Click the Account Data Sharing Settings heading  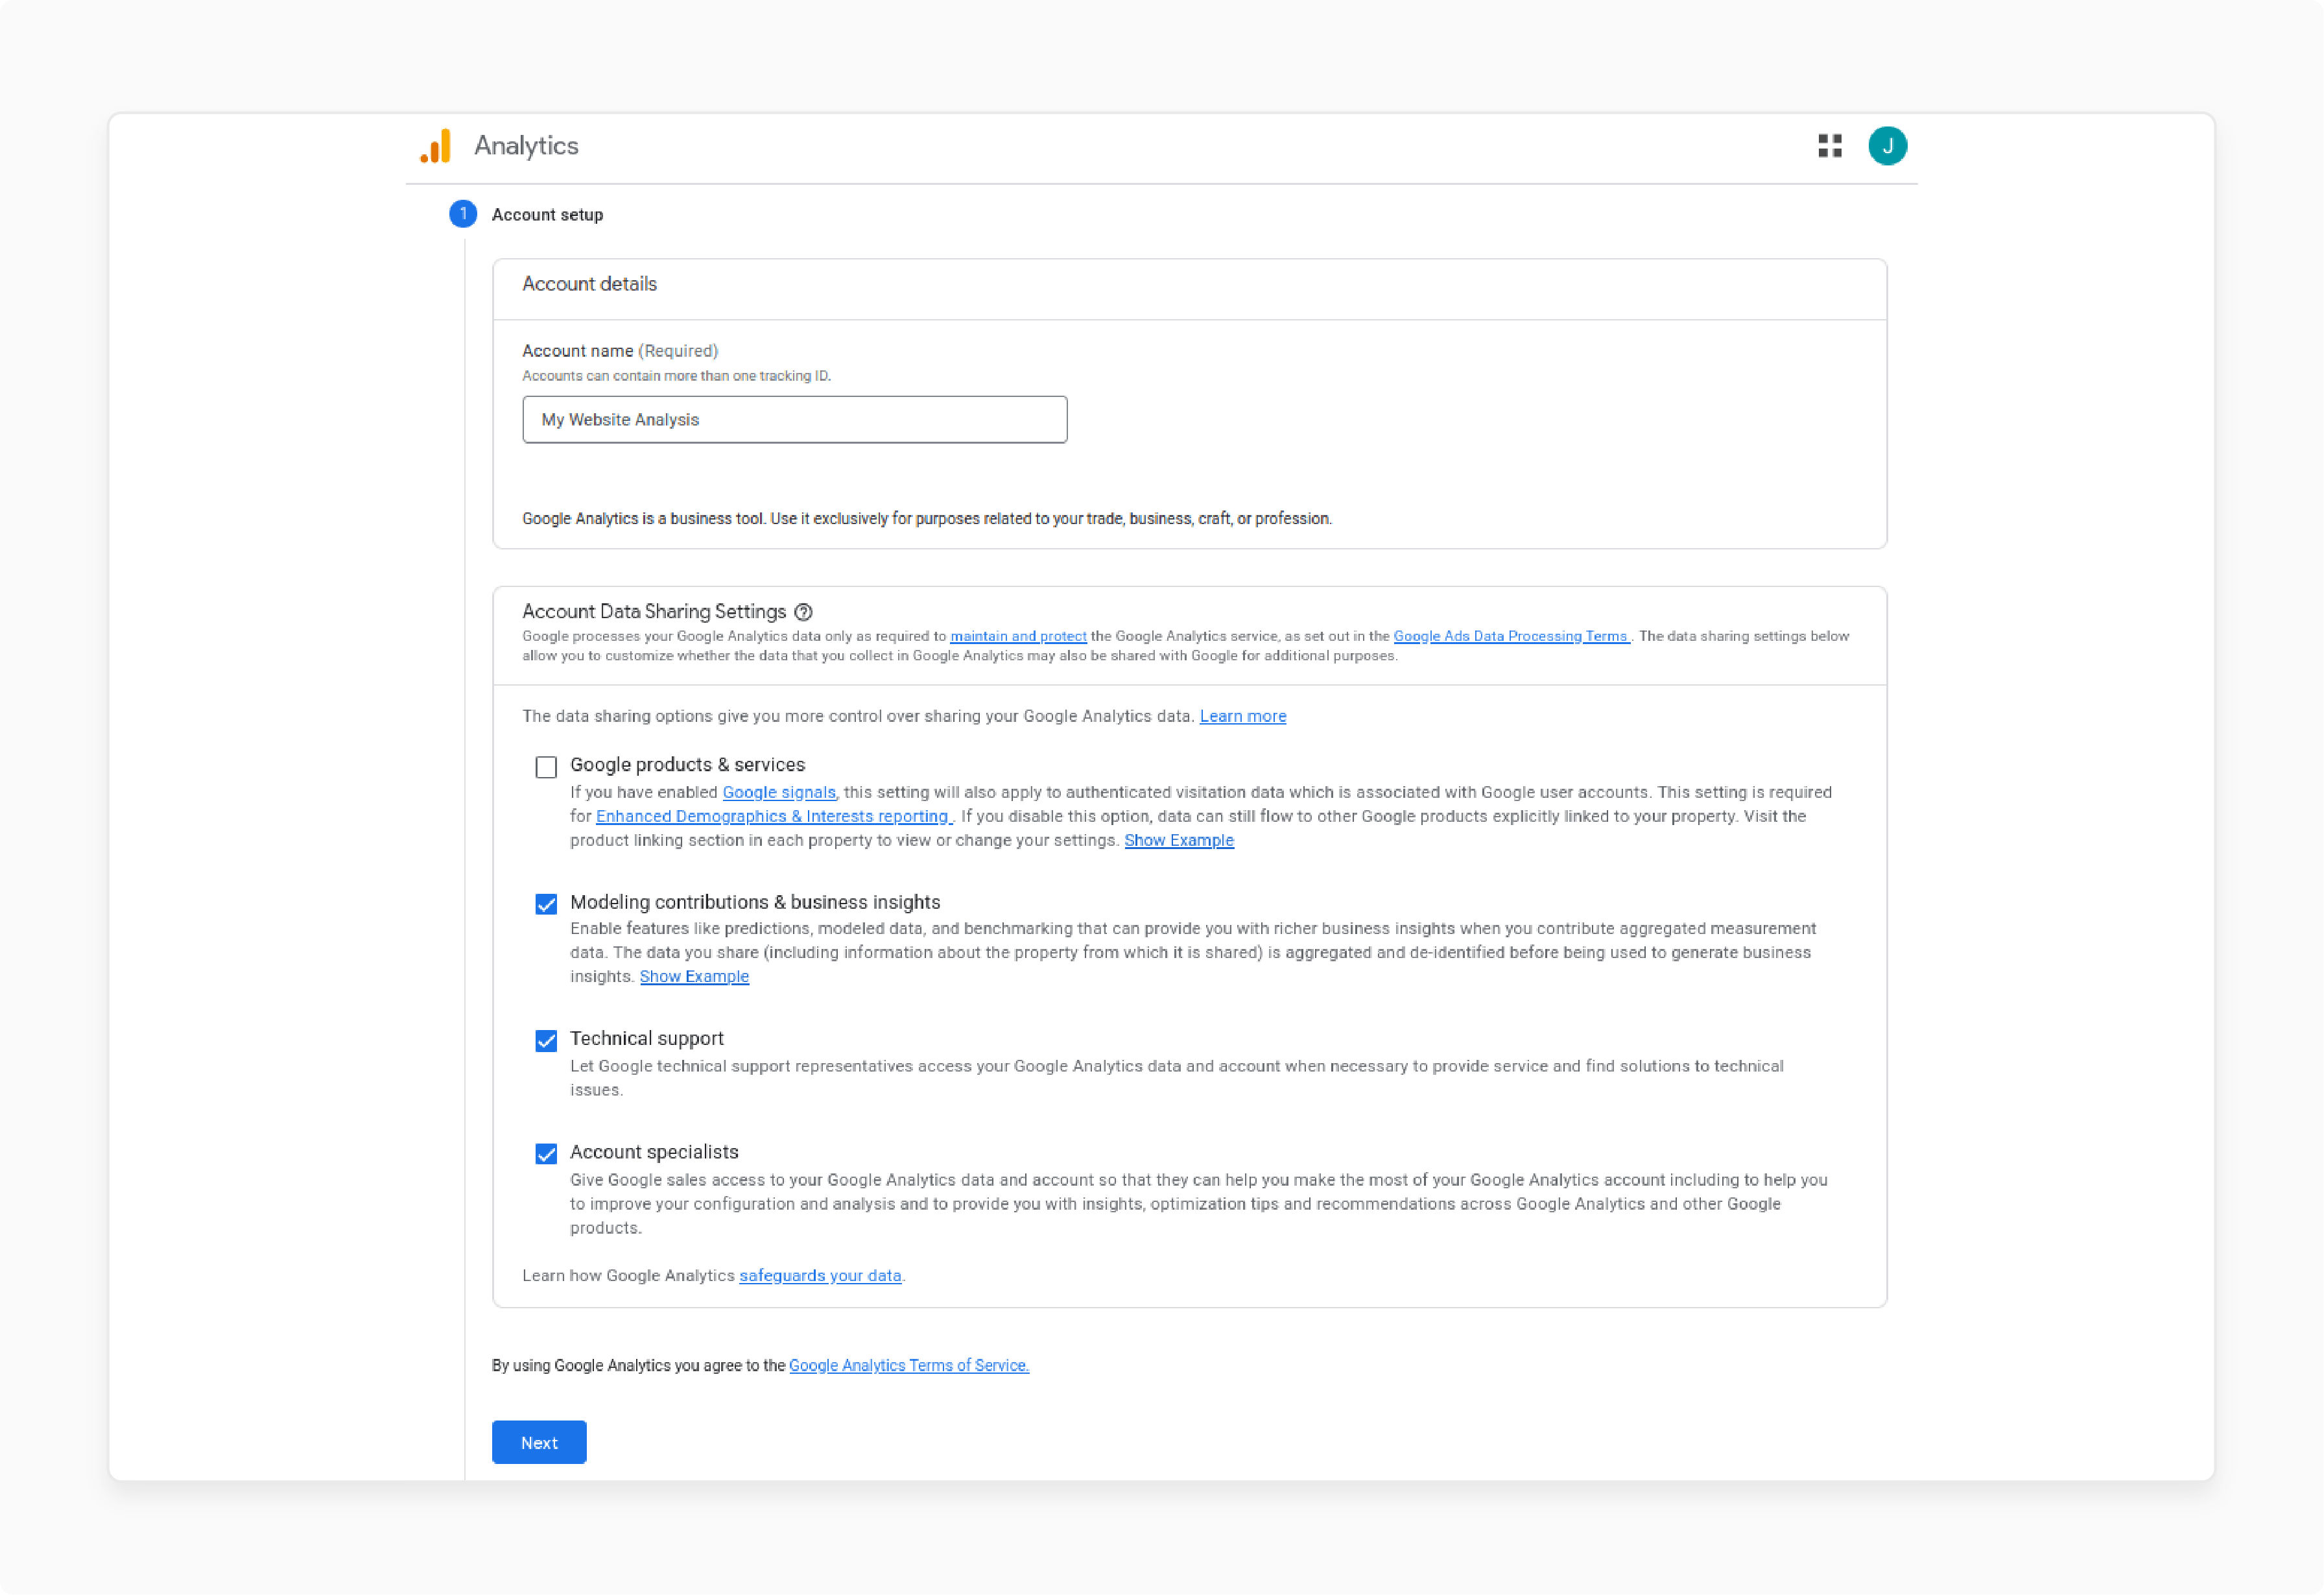pyautogui.click(x=654, y=611)
